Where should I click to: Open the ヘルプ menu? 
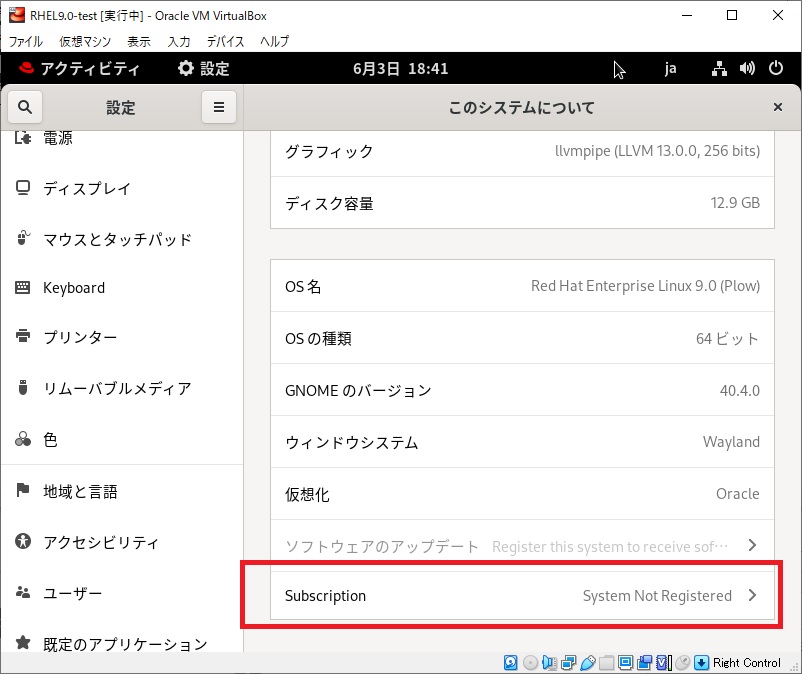tap(275, 41)
